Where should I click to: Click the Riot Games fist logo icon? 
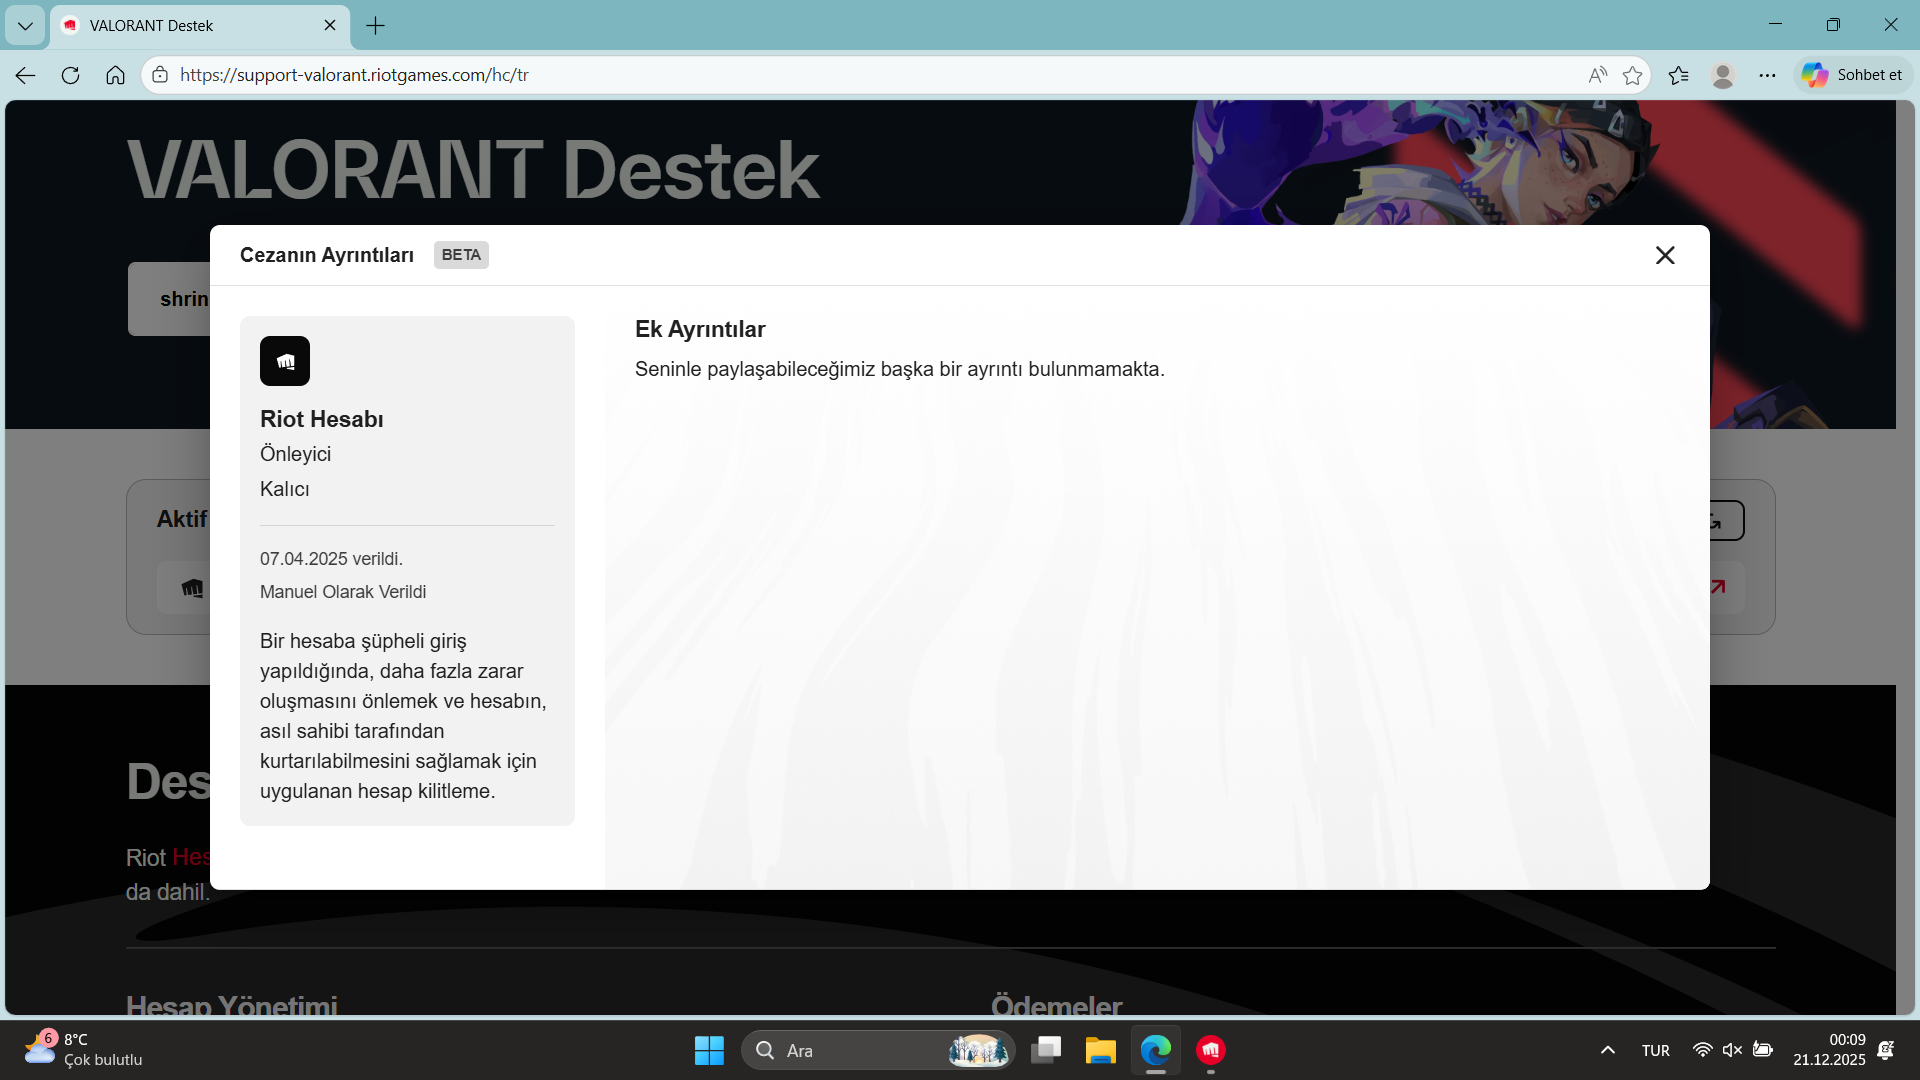pyautogui.click(x=285, y=361)
